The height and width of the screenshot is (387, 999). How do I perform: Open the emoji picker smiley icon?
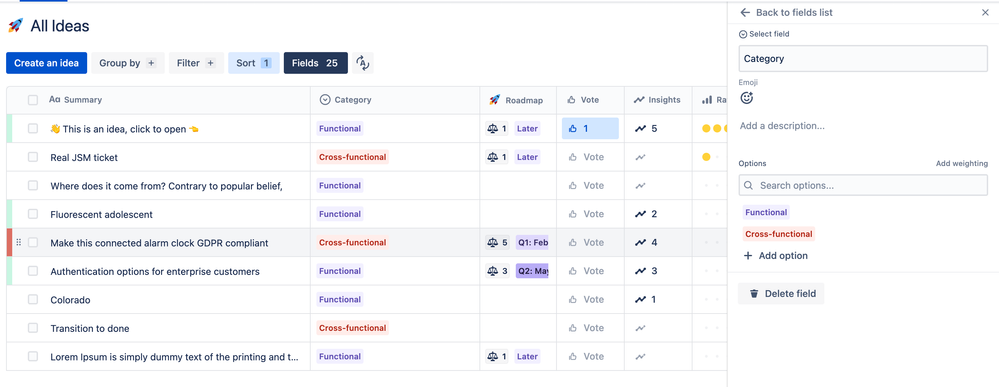click(x=747, y=98)
